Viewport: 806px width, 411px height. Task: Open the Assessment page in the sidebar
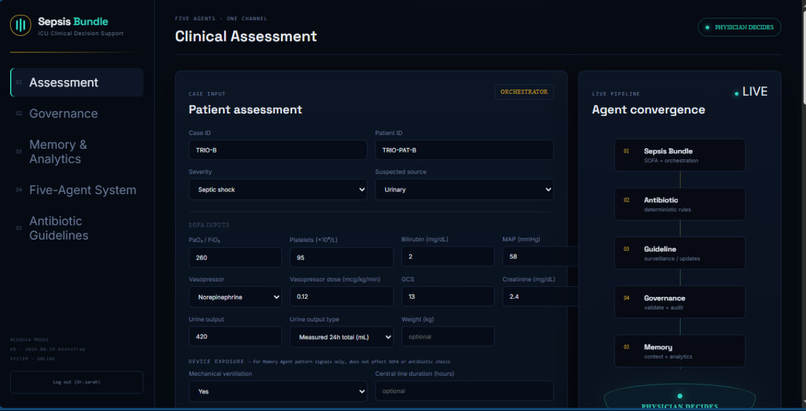(77, 82)
